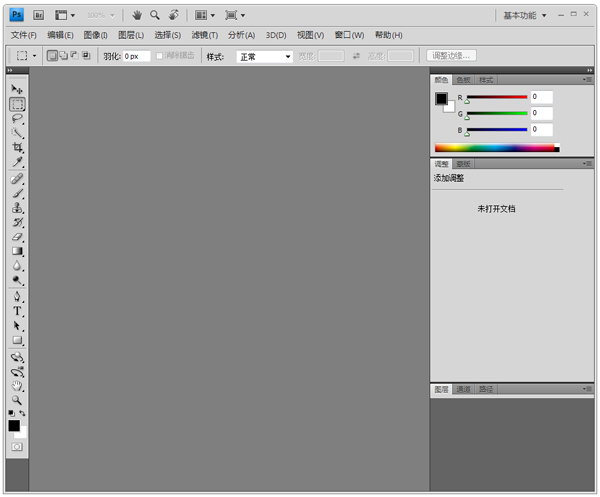Click the 羽化 feather input field
Viewport: 600px width, 497px height.
click(x=136, y=56)
